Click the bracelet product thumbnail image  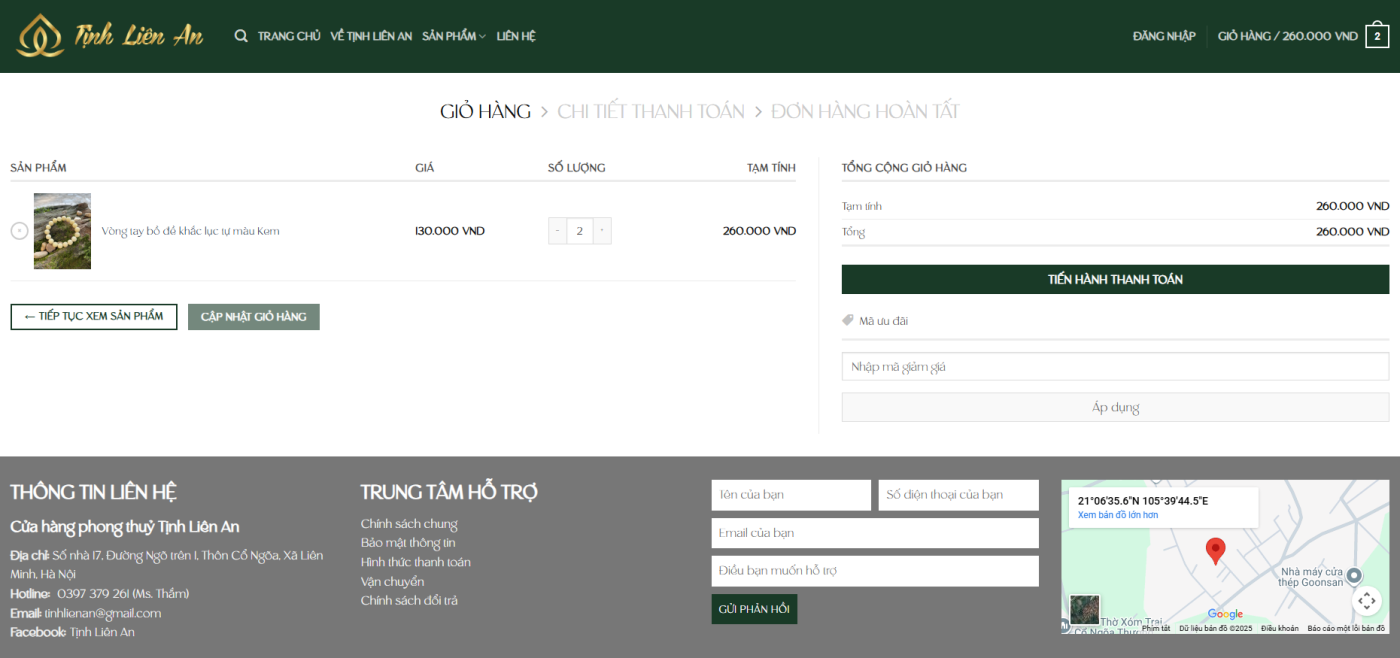tap(62, 231)
